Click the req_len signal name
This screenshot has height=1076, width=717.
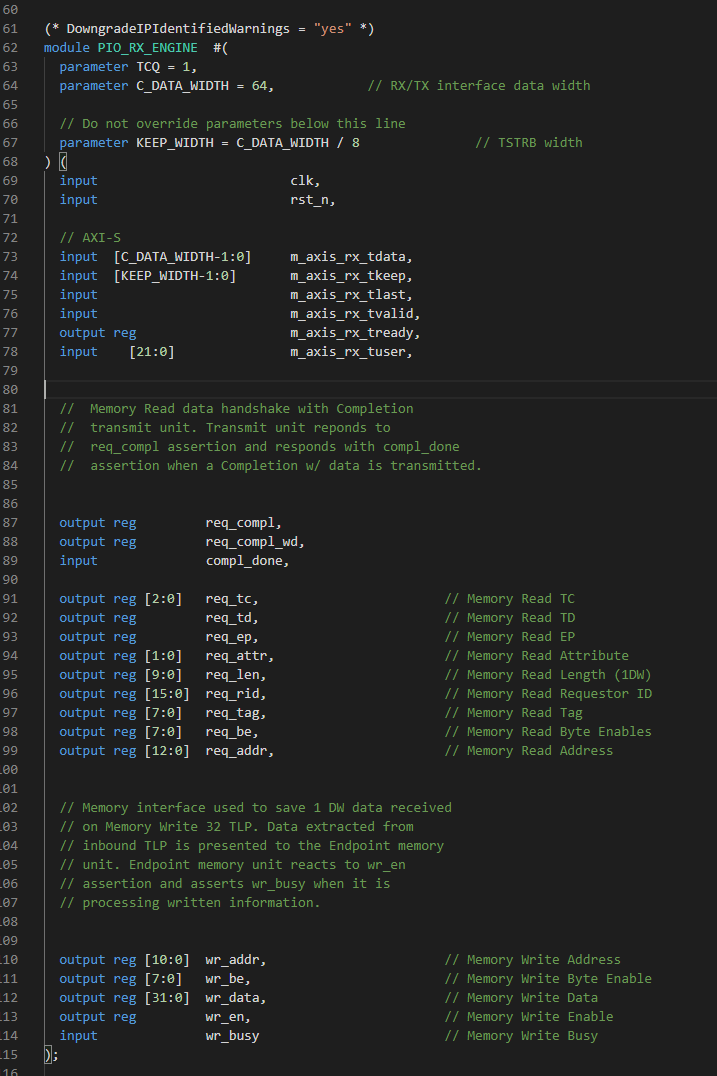[x=233, y=675]
